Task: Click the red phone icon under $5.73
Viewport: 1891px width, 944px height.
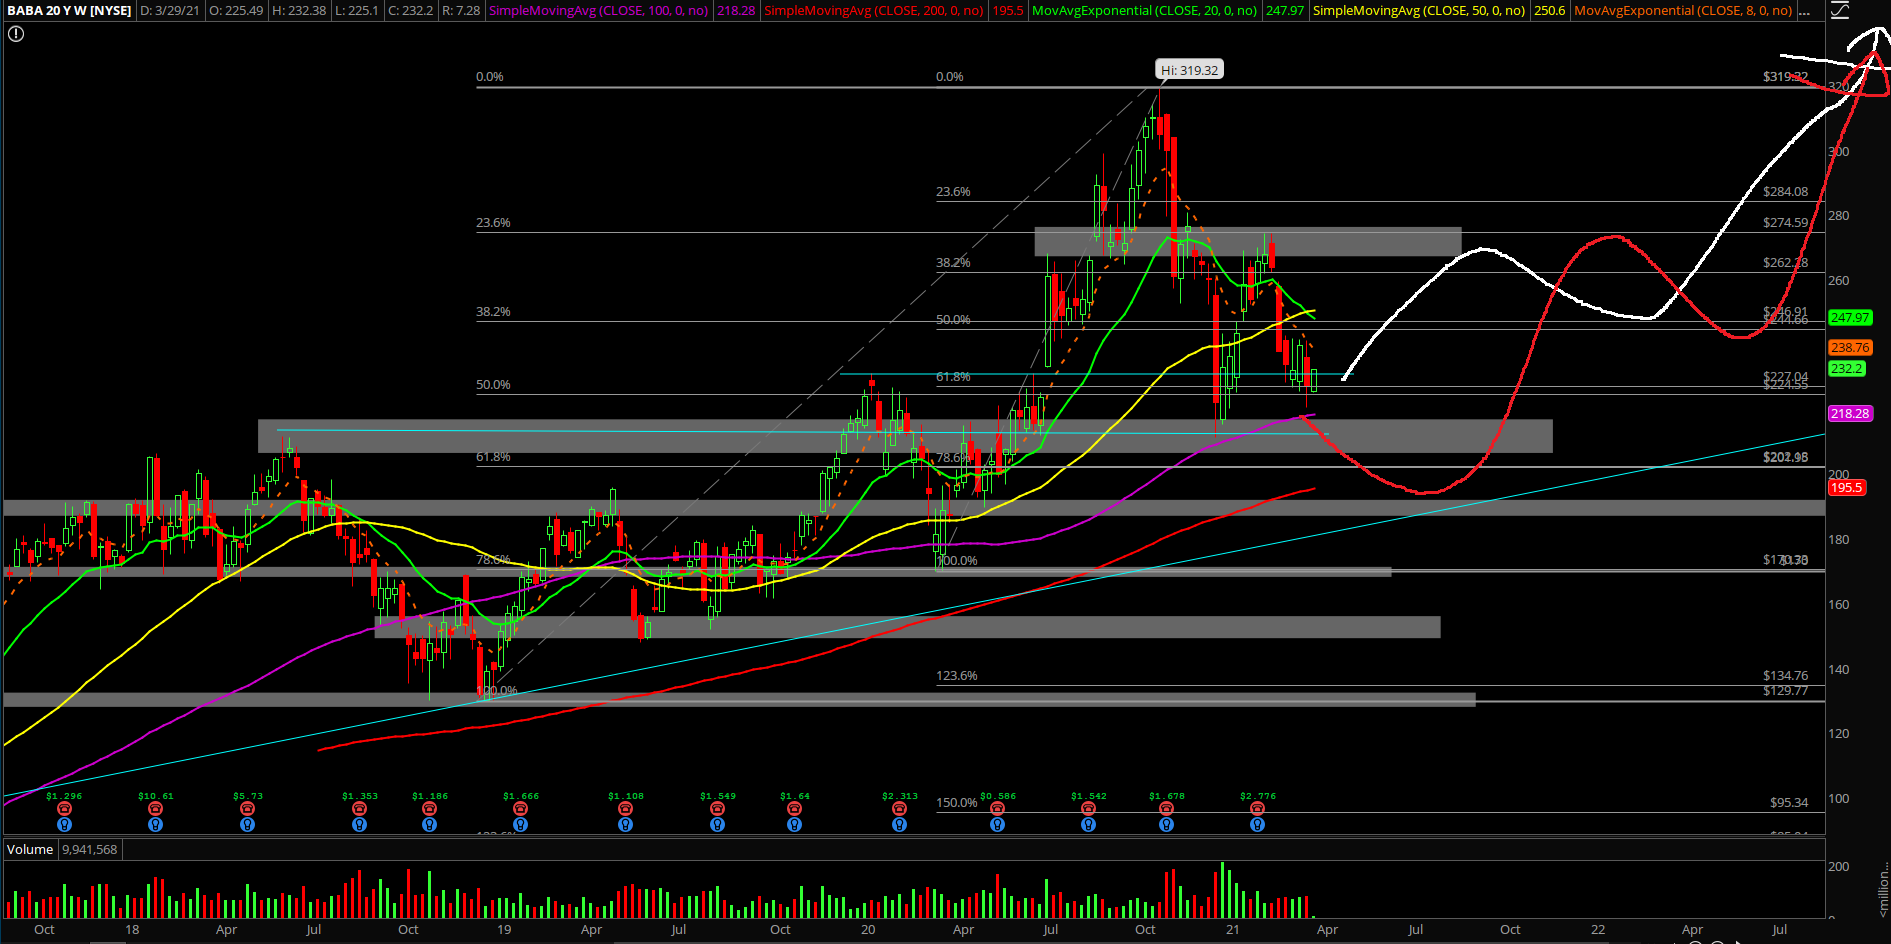Action: coord(247,809)
